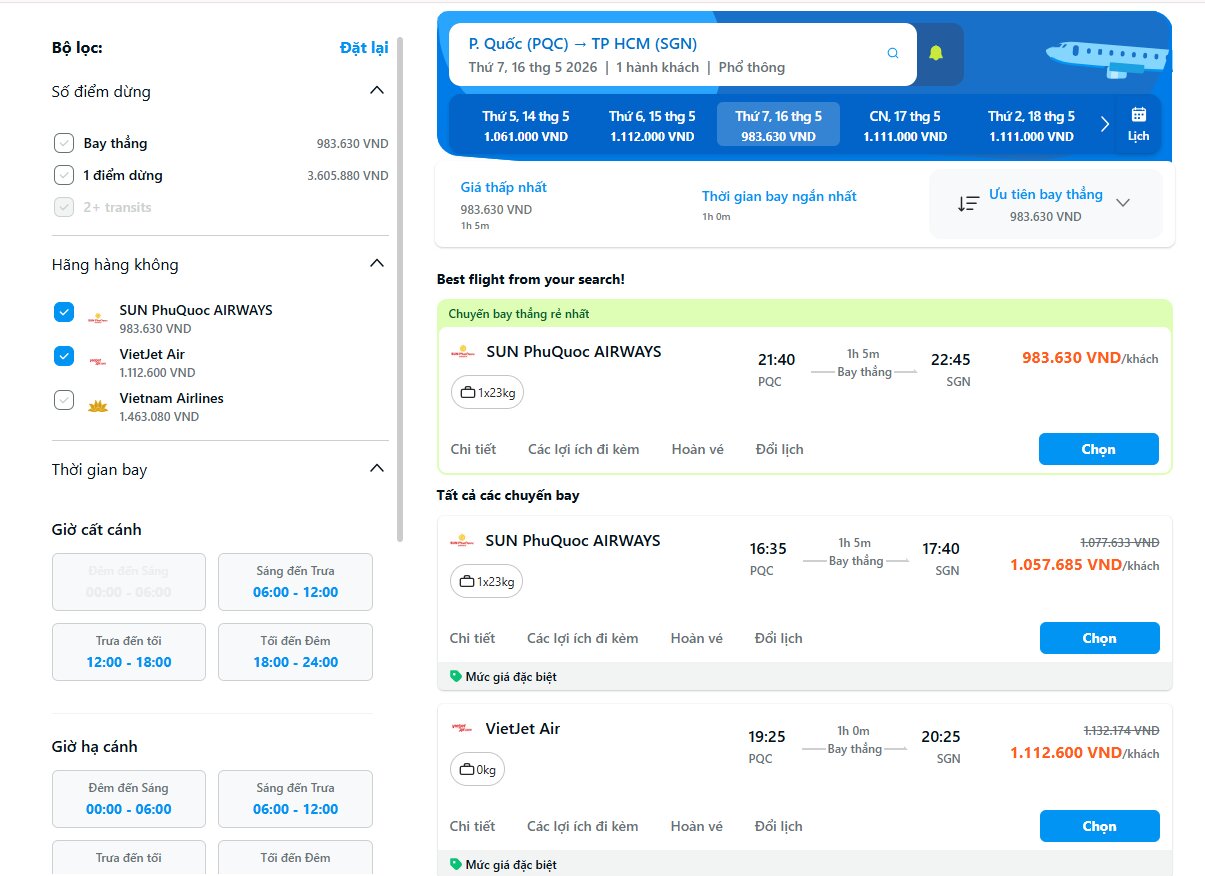
Task: Uncheck VietJet Air airline filter
Action: click(x=64, y=356)
